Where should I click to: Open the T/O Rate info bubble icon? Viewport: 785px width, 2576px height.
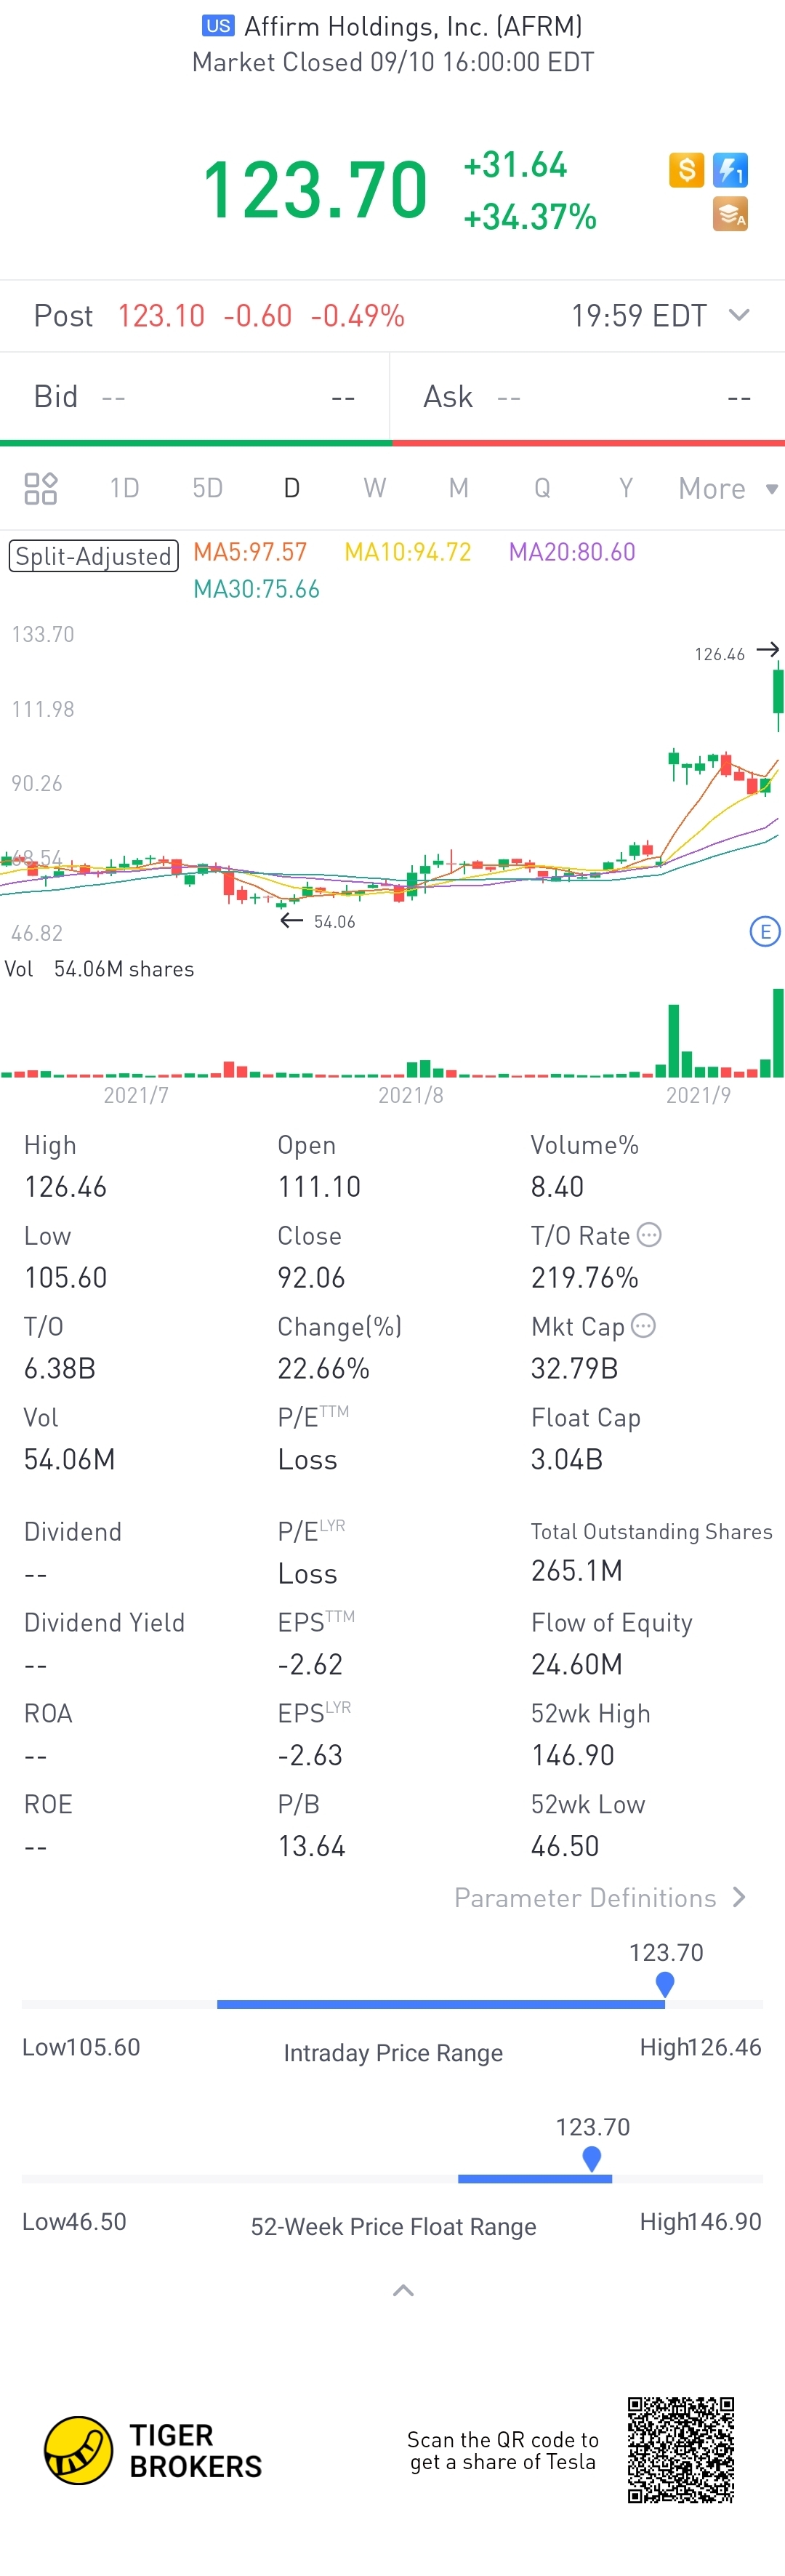click(649, 1235)
